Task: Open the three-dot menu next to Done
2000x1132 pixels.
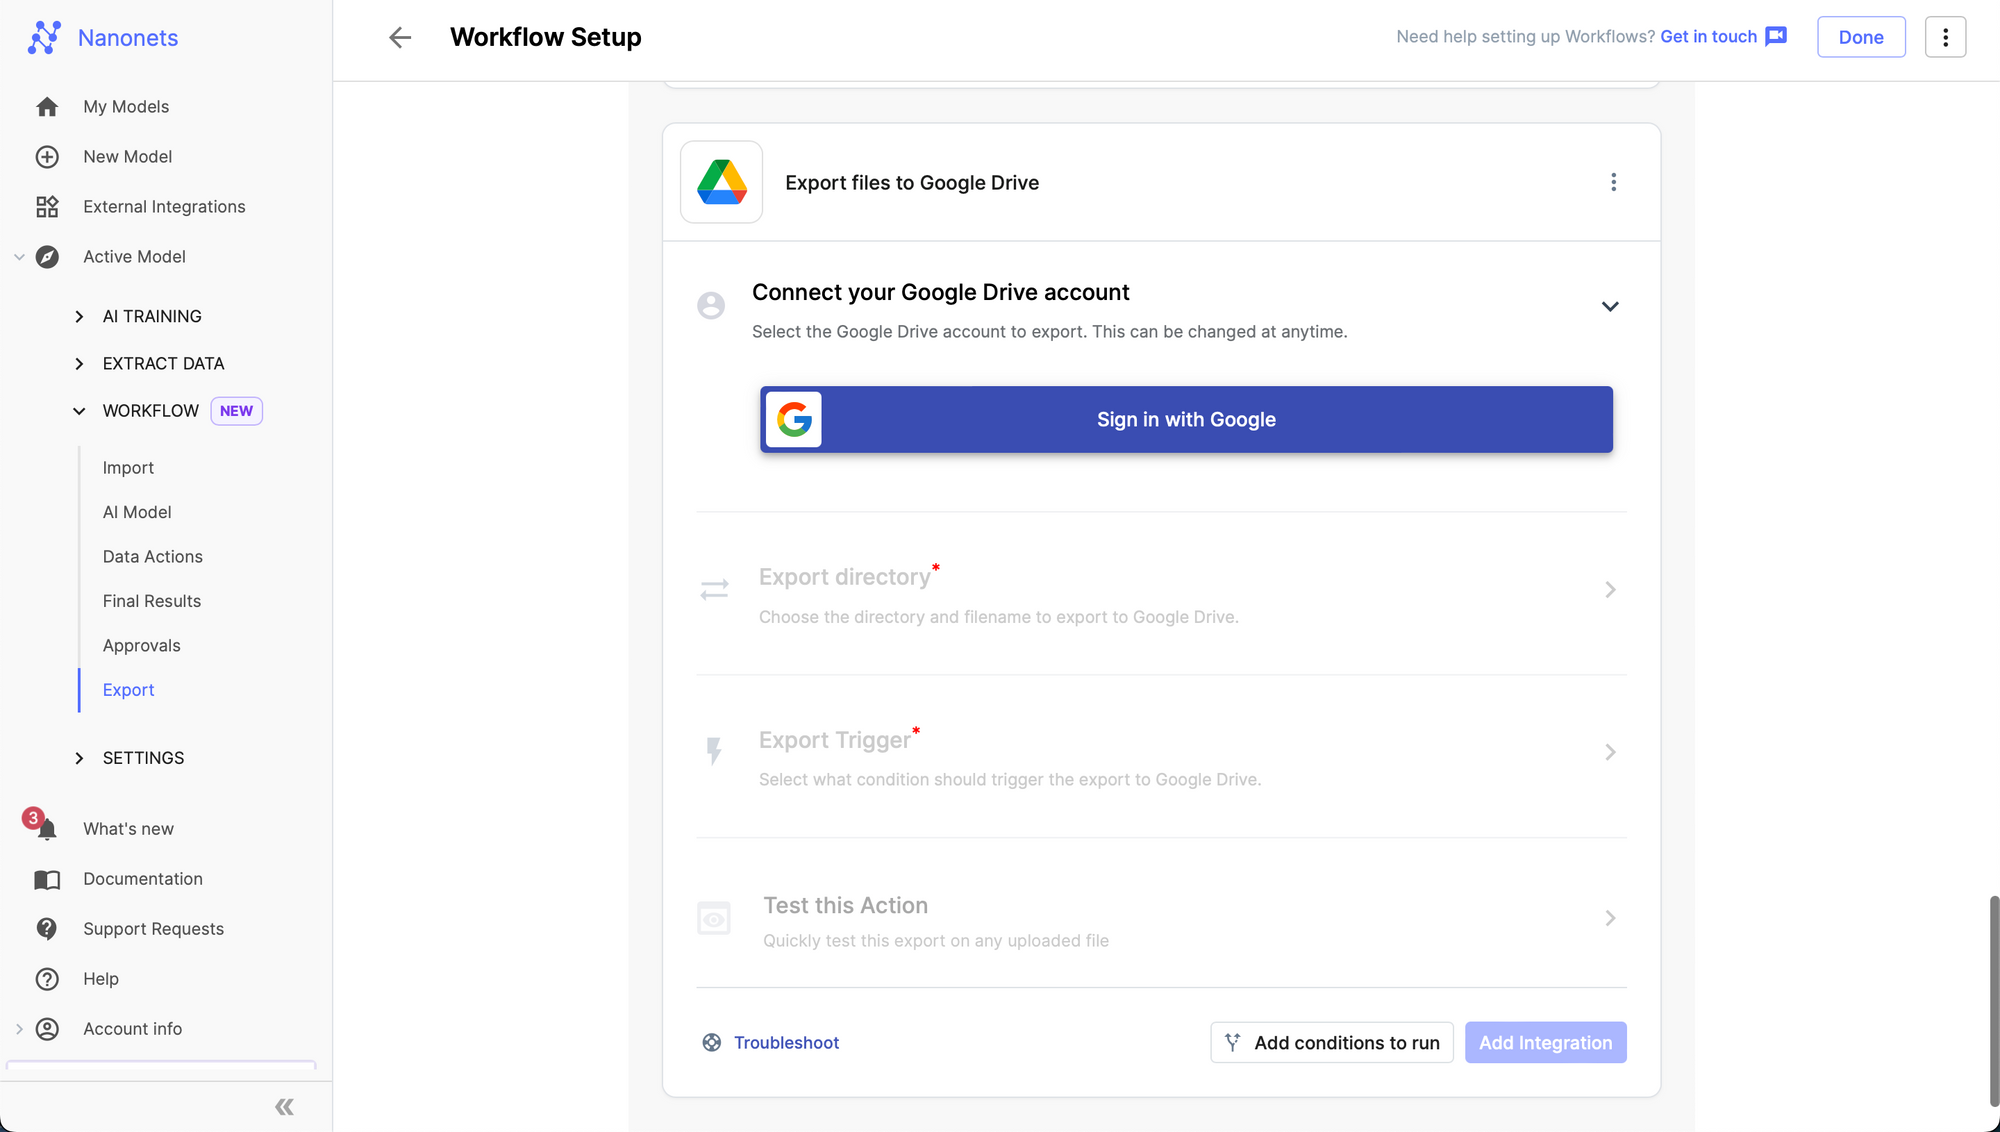Action: (1945, 37)
